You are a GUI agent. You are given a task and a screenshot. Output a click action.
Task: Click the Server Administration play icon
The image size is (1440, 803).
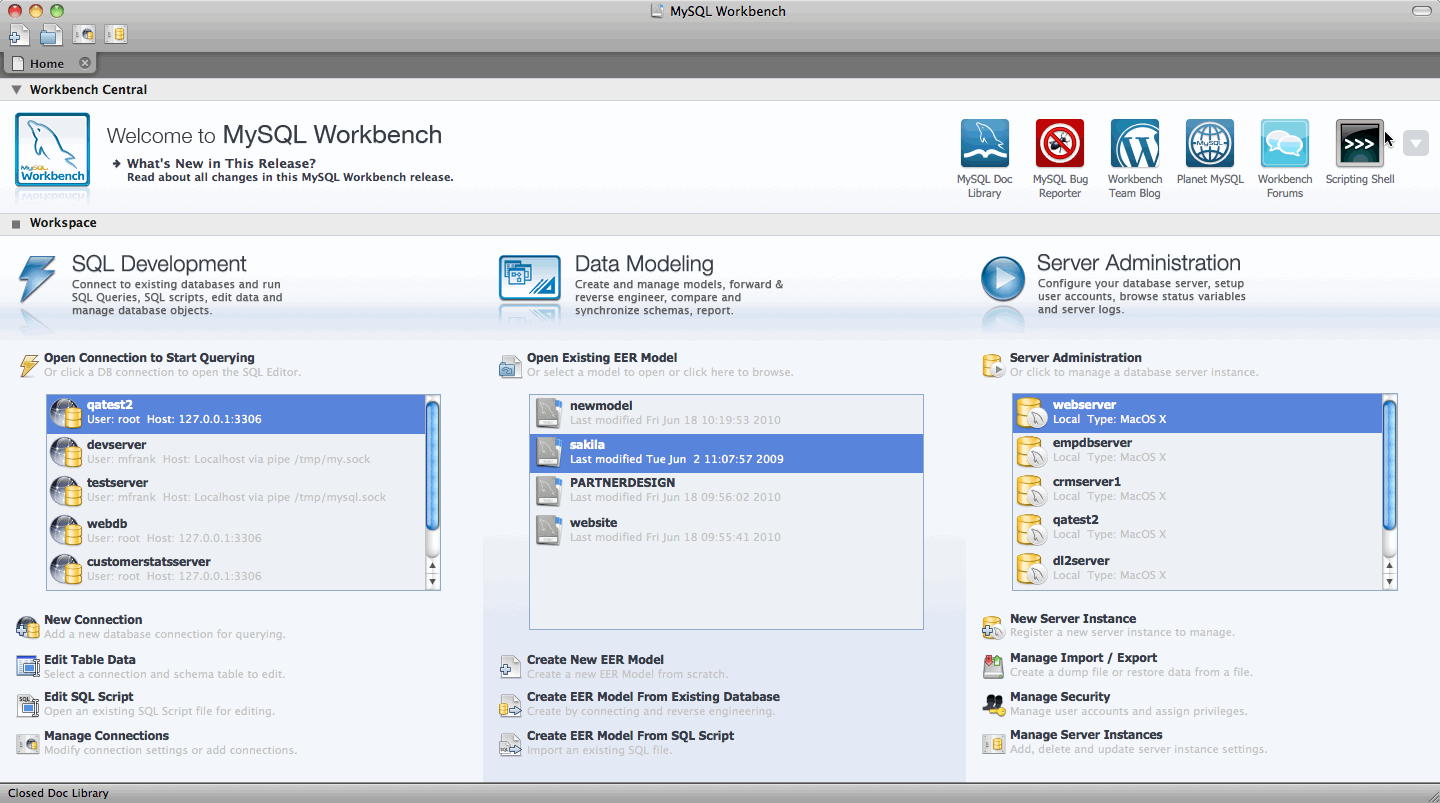click(1003, 279)
